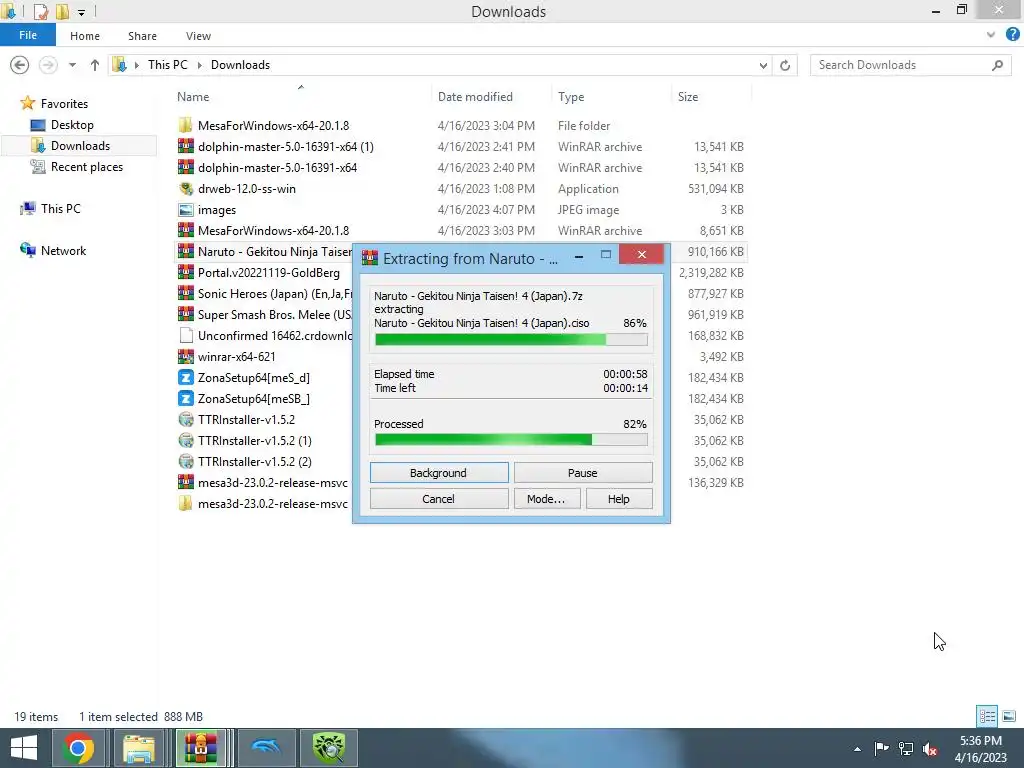This screenshot has width=1024, height=768.
Task: Sort files by Size column header
Action: (x=688, y=97)
